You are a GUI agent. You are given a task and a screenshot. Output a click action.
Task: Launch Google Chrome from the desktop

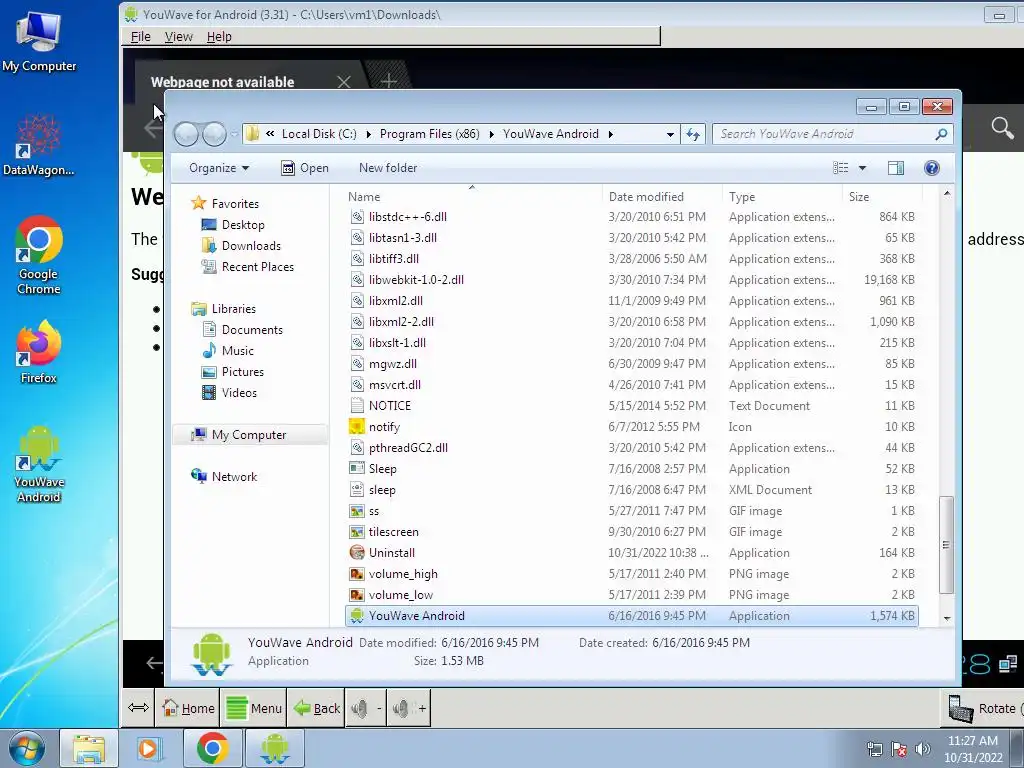pos(39,255)
